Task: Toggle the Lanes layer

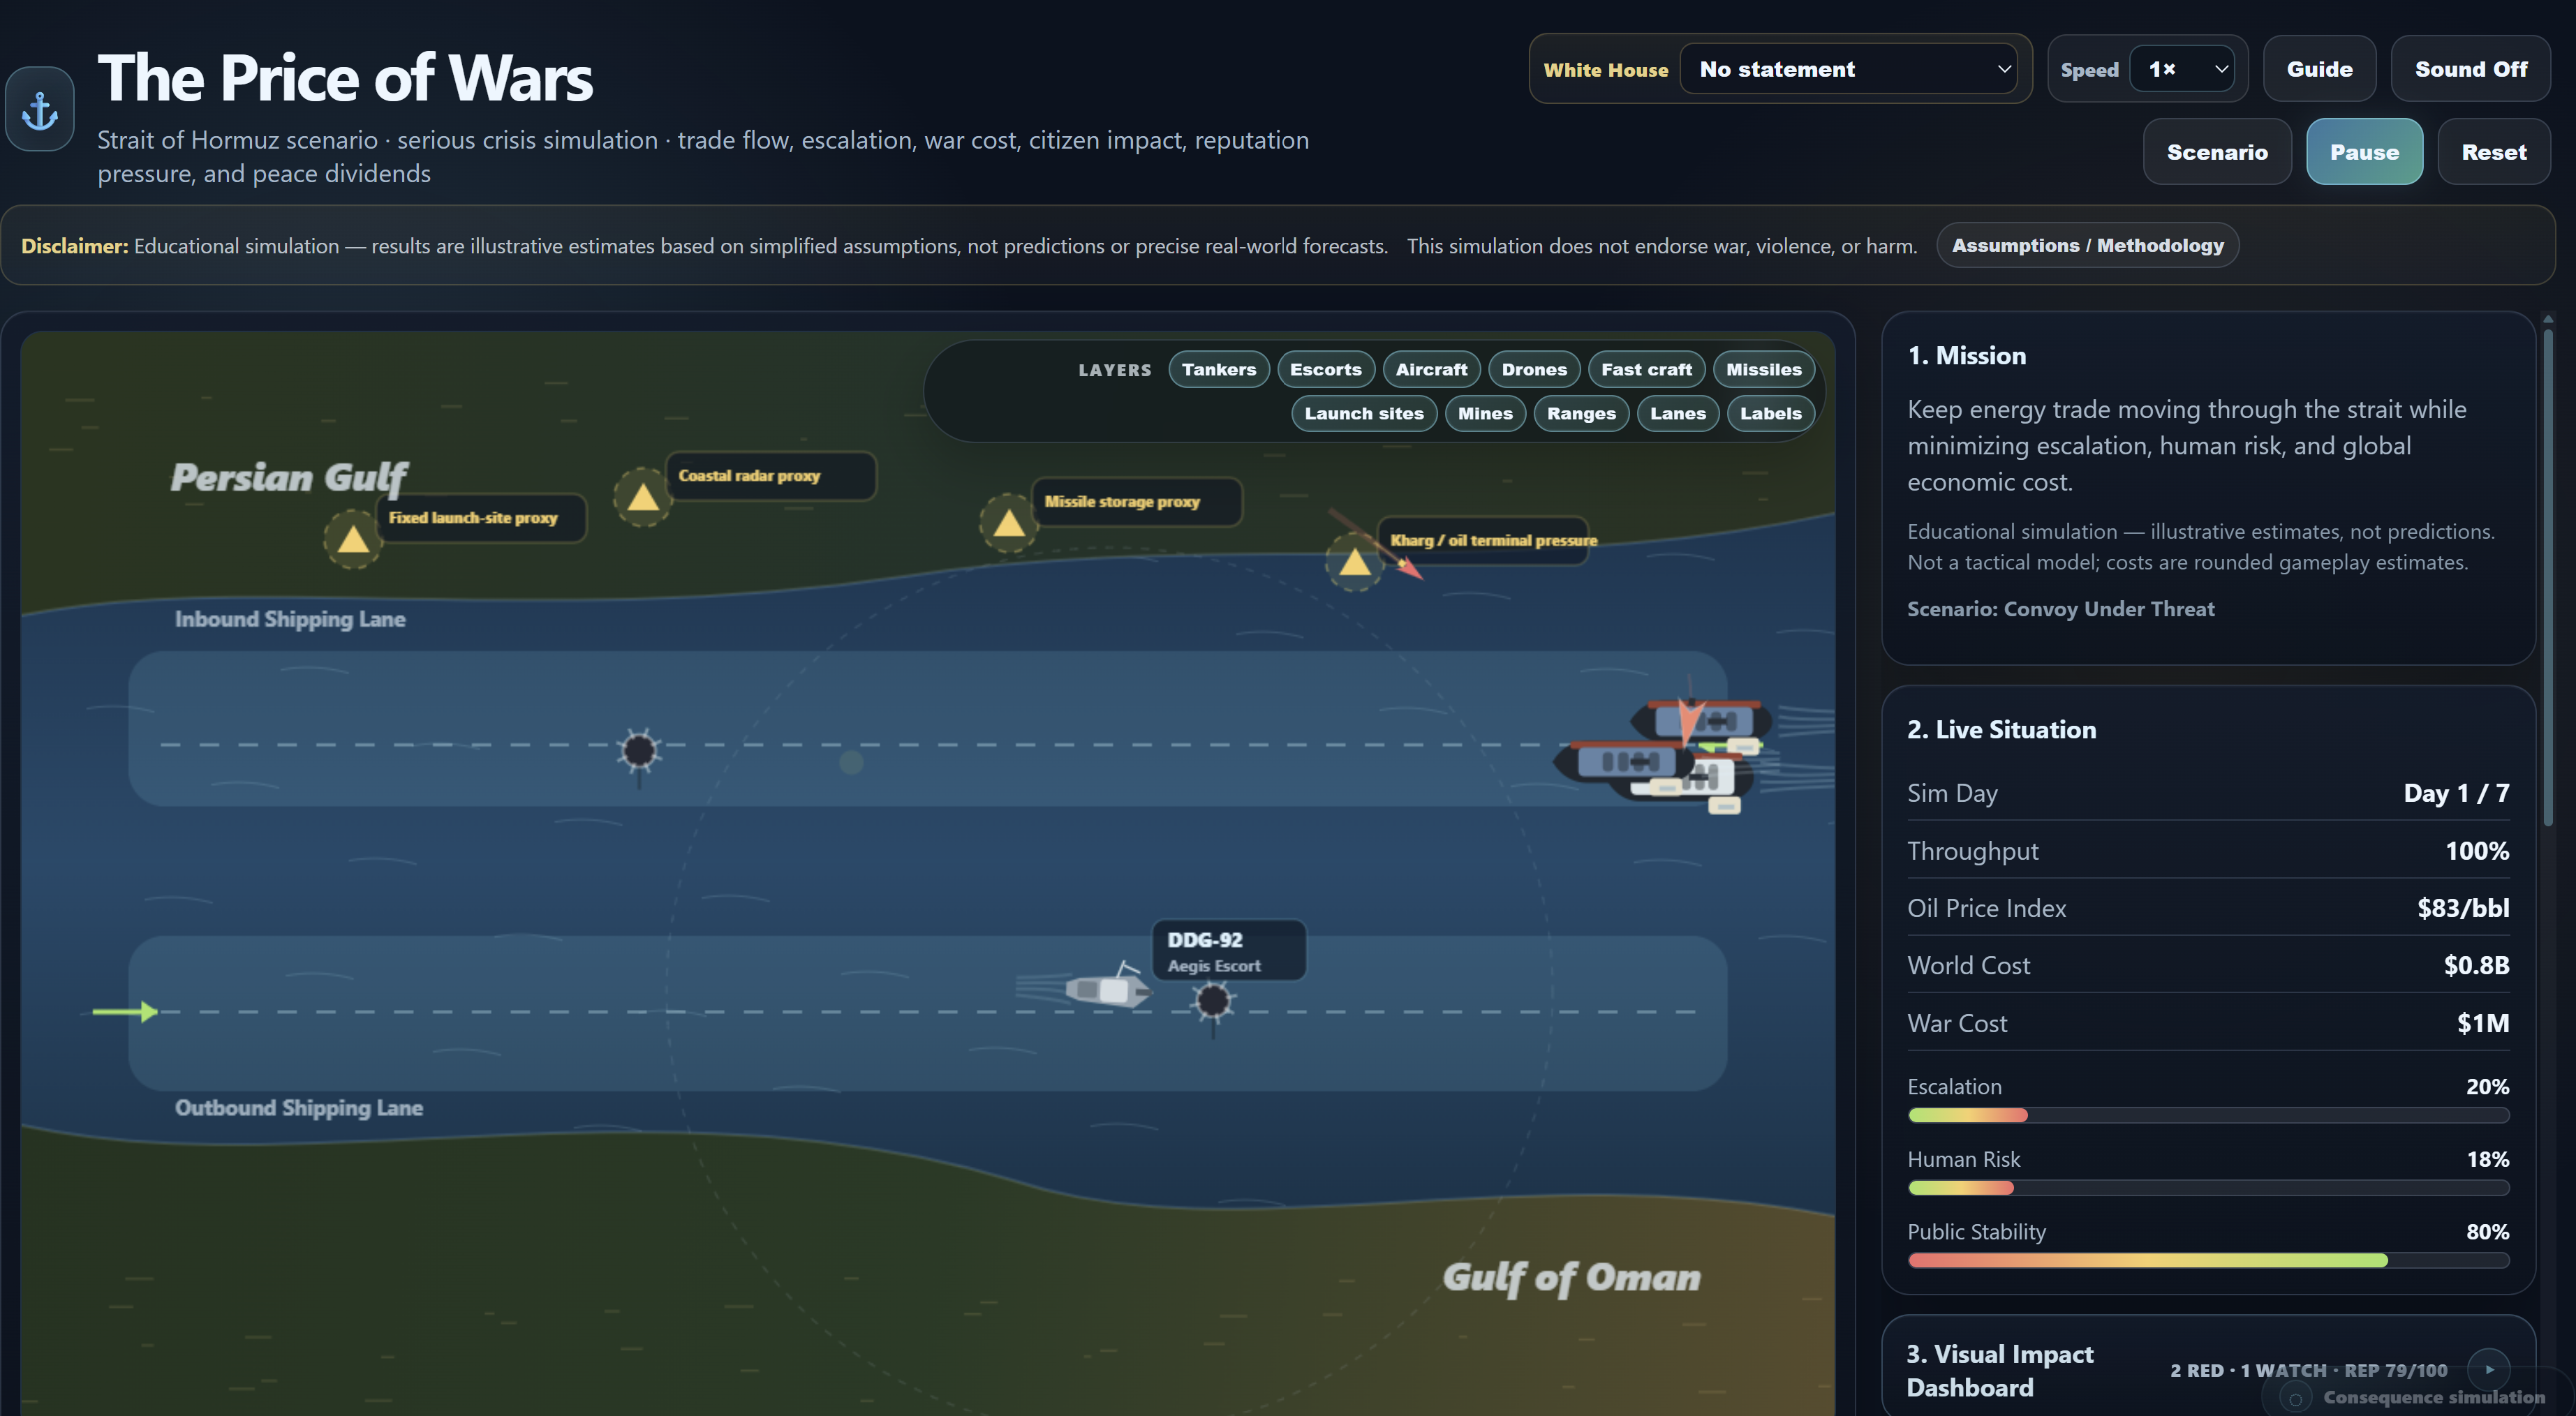Action: [x=1677, y=413]
